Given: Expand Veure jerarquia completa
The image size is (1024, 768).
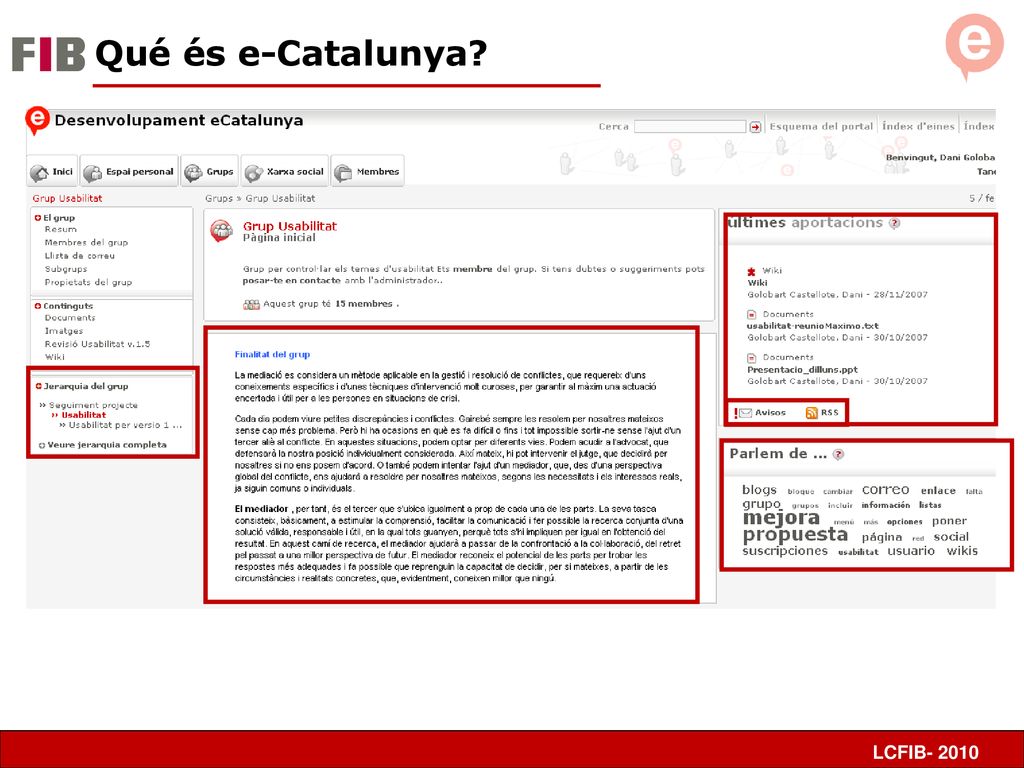Looking at the screenshot, I should click(106, 445).
